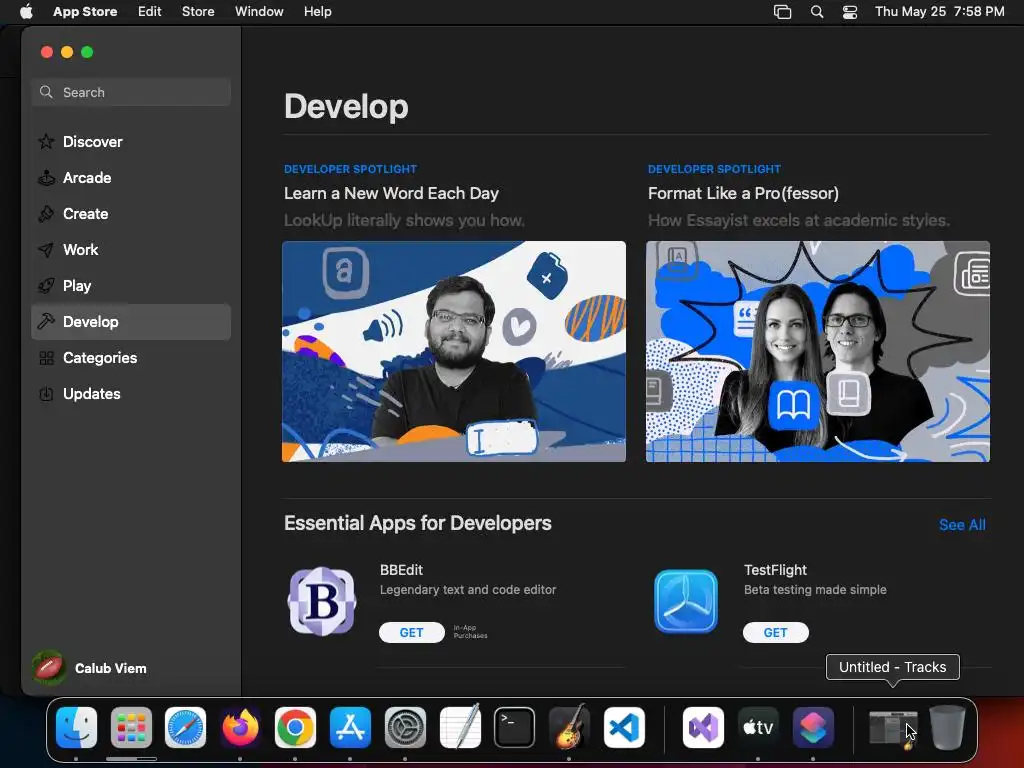Open Categories grid section

[x=131, y=358]
